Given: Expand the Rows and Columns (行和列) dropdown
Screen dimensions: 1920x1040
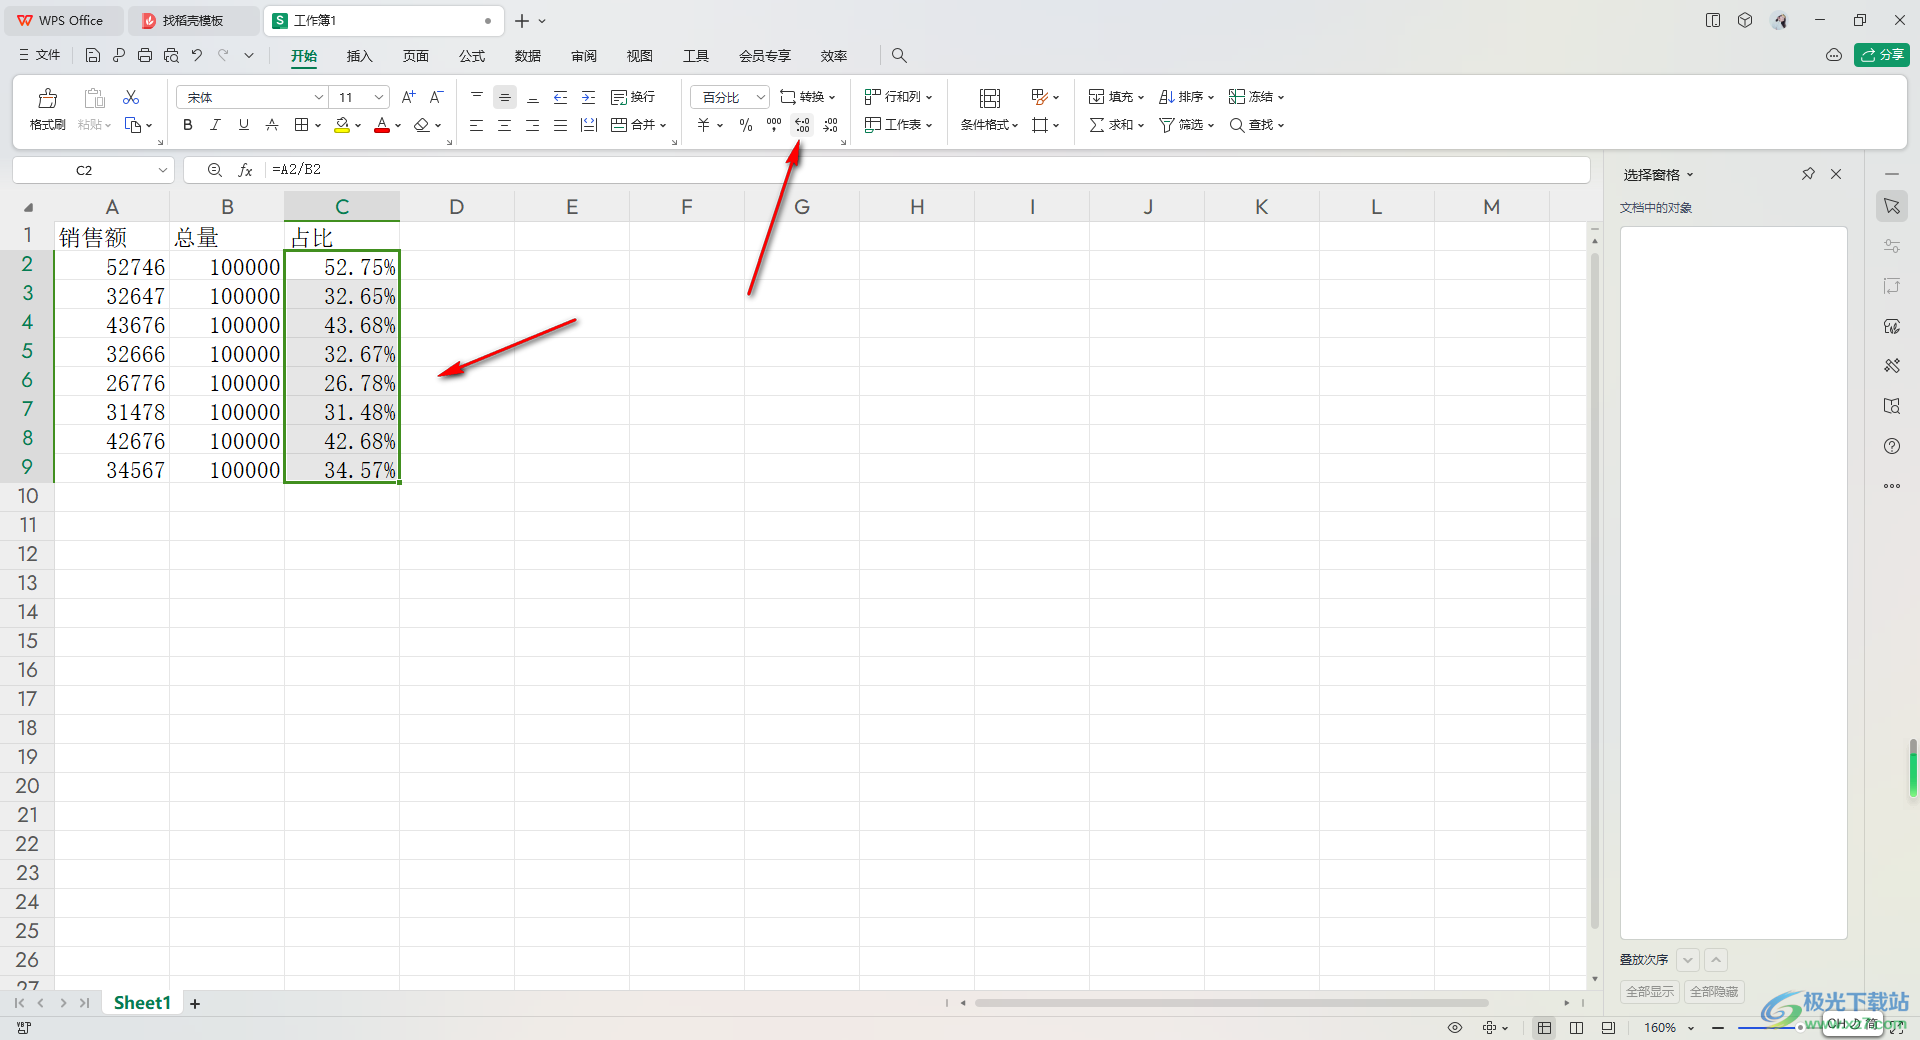Looking at the screenshot, I should point(929,97).
